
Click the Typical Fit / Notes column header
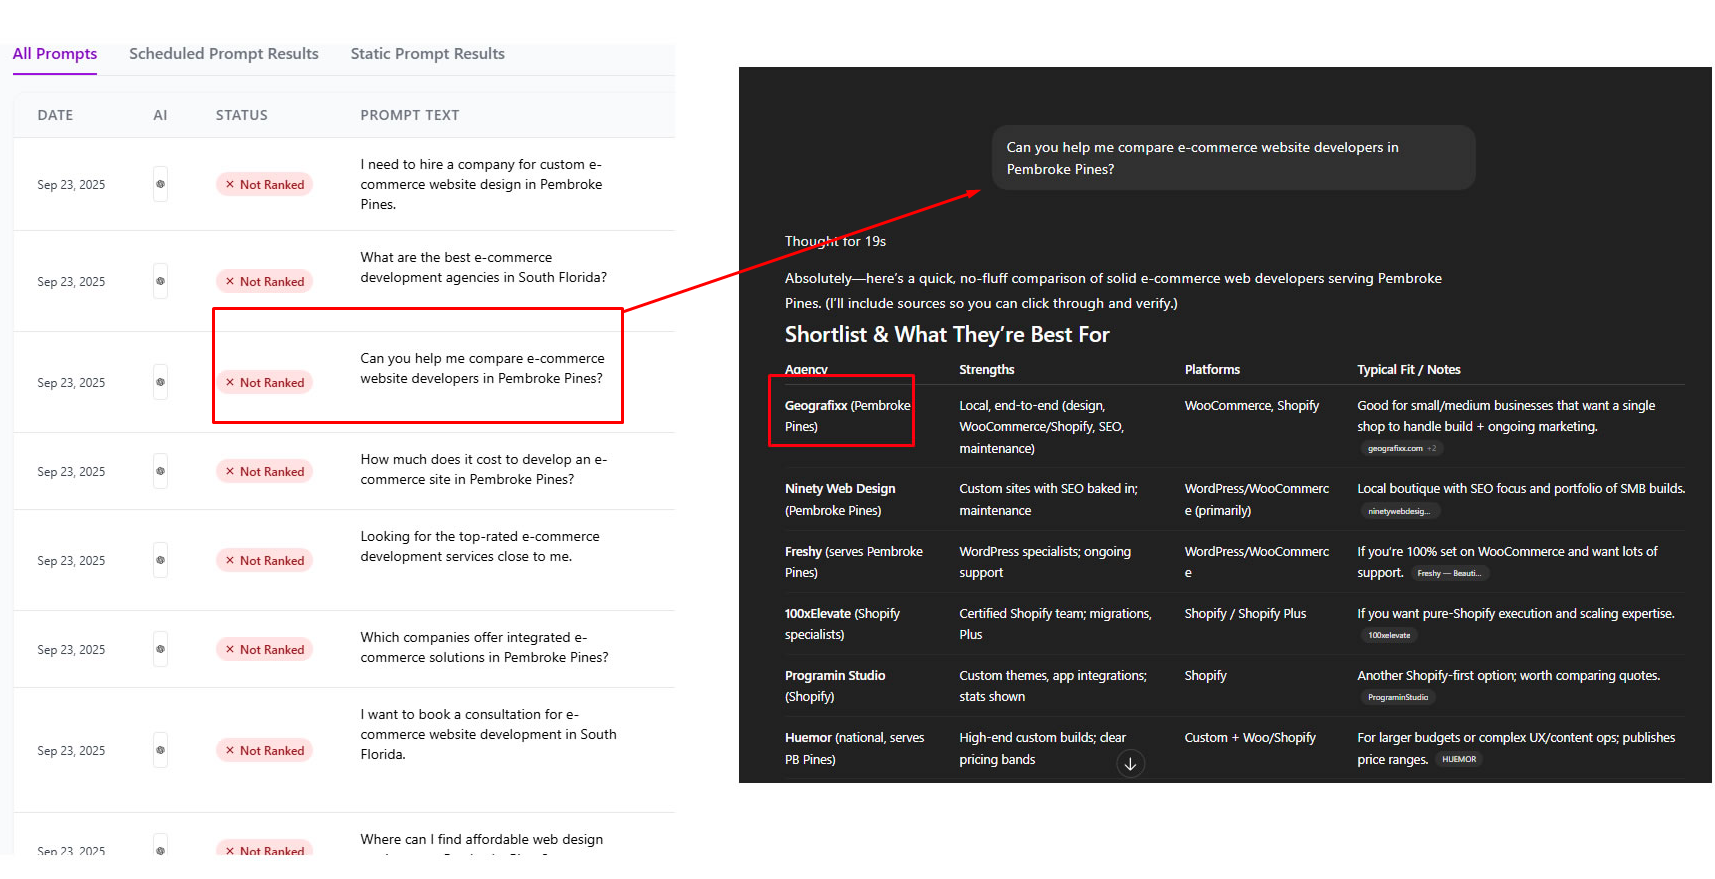pyautogui.click(x=1408, y=369)
